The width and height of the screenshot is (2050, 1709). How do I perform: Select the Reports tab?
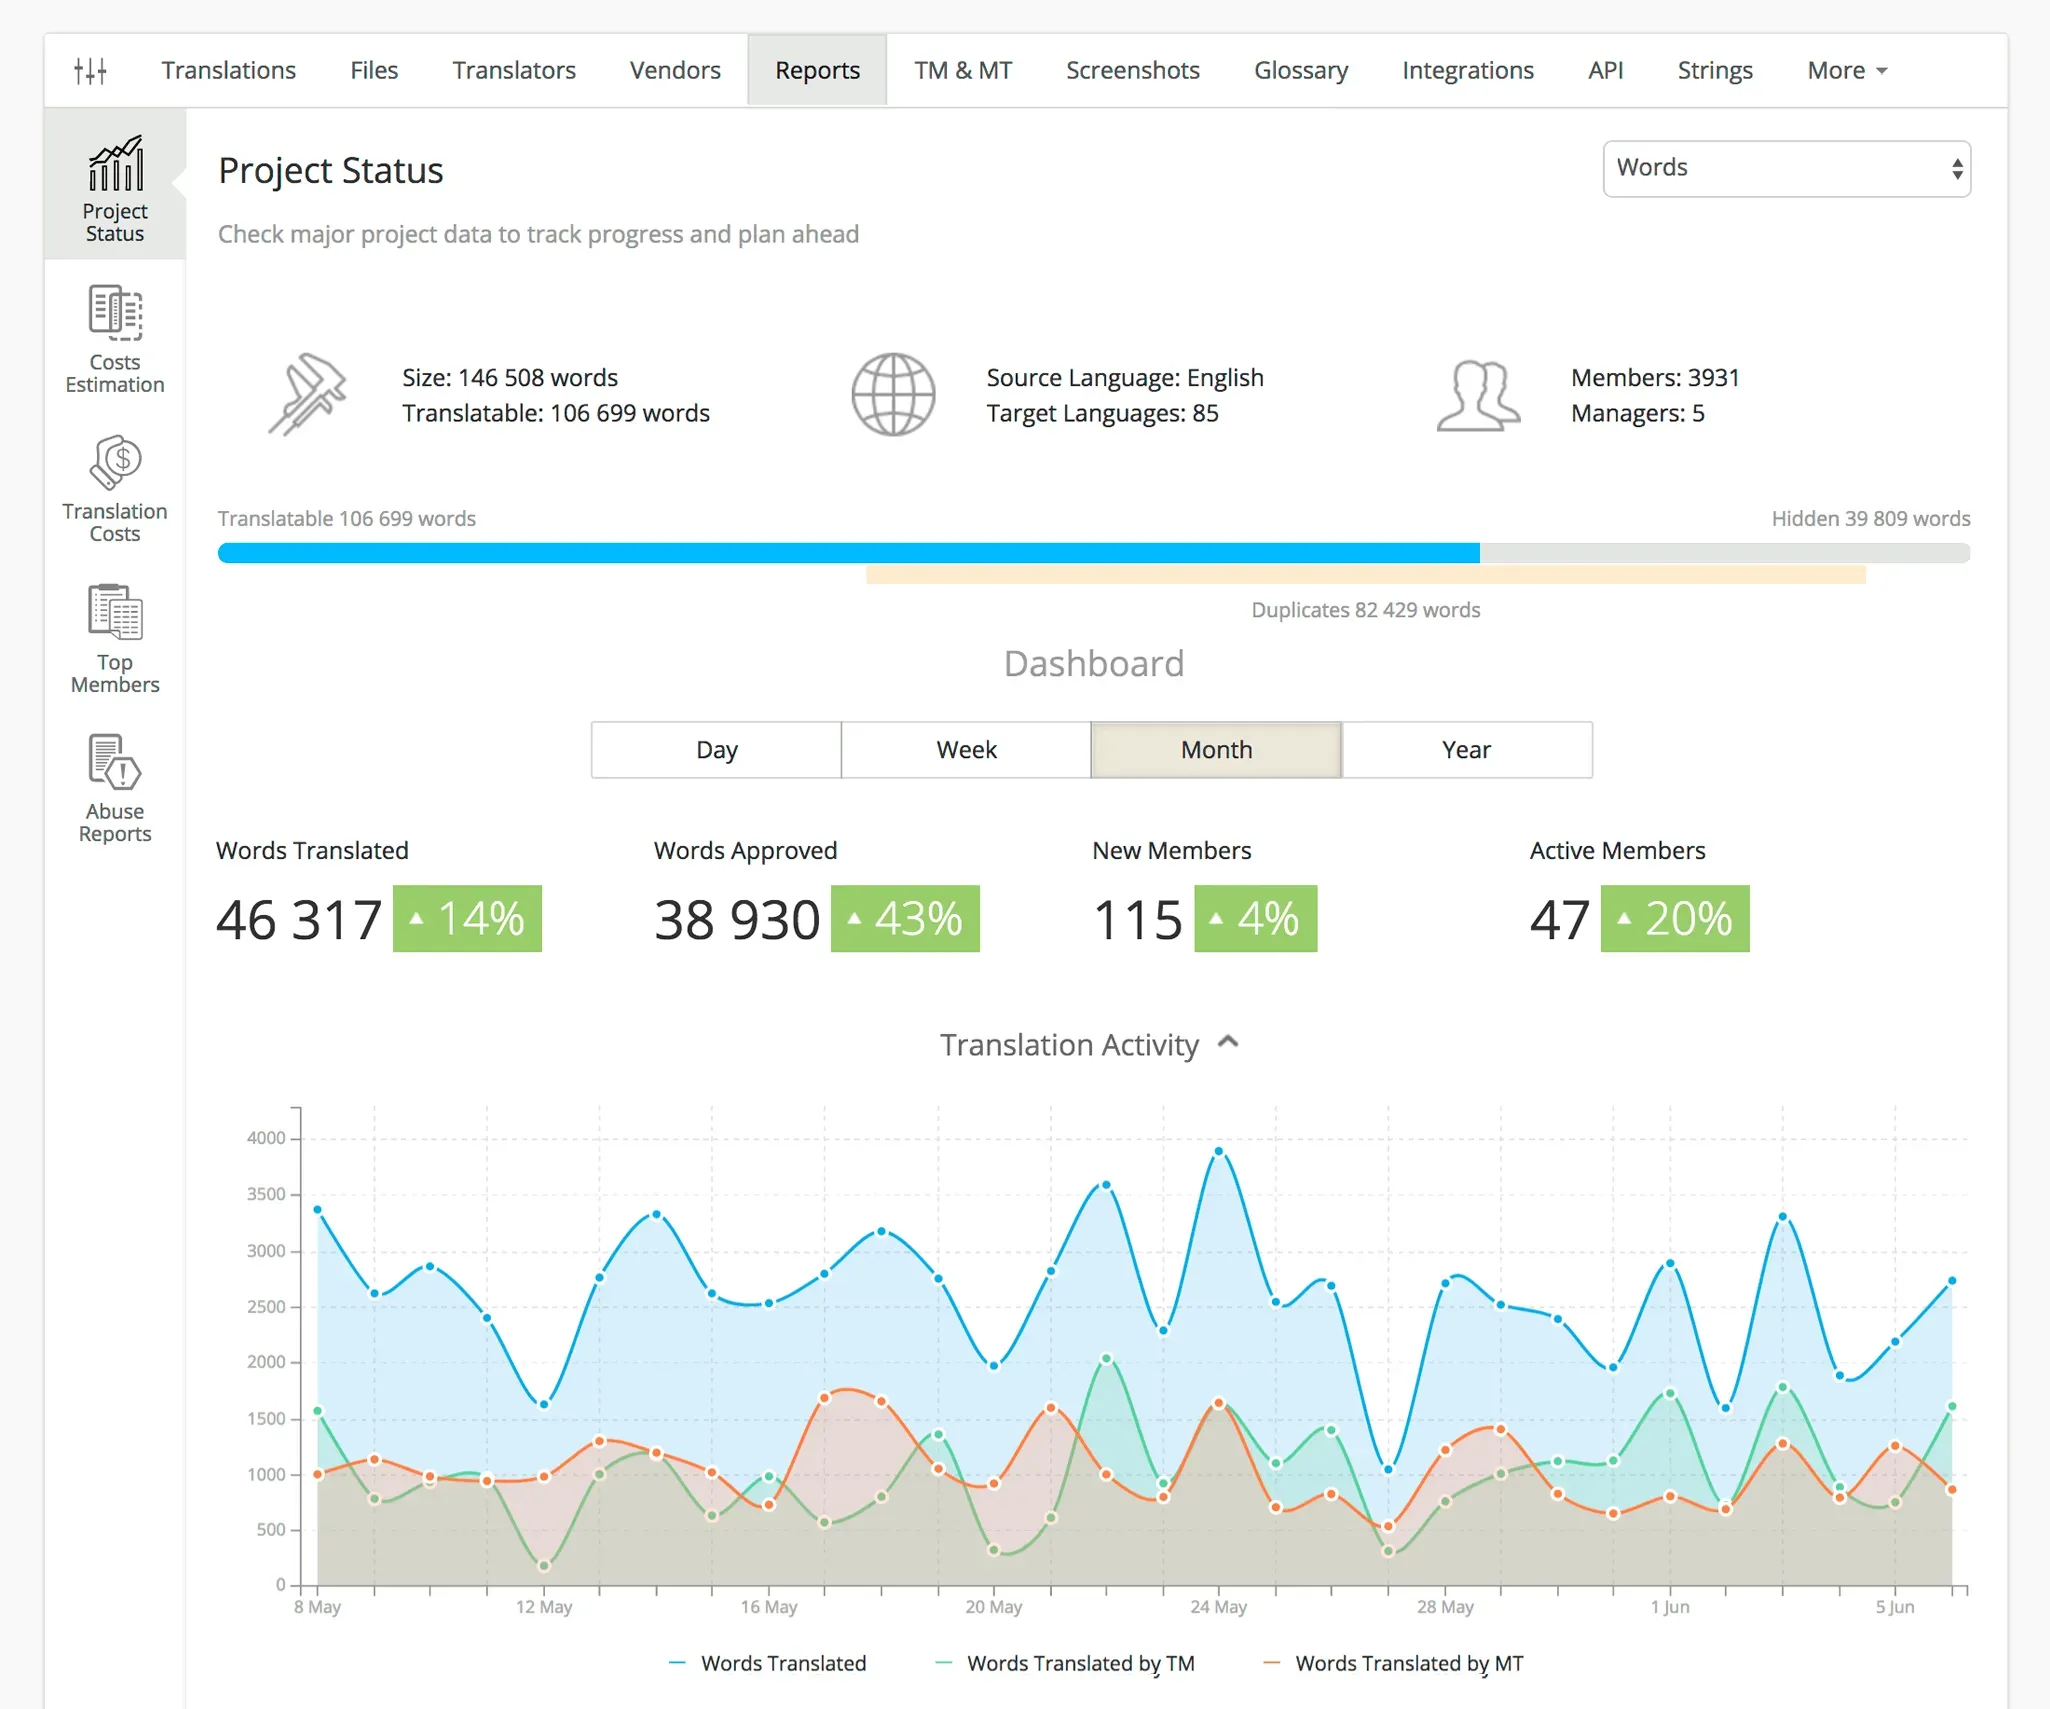click(x=817, y=71)
